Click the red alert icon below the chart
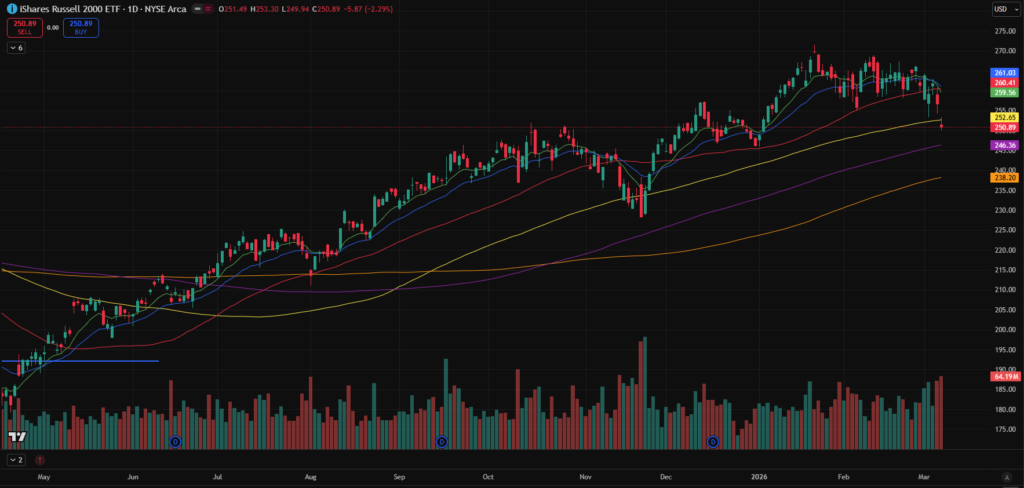The width and height of the screenshot is (1024, 488). tap(40, 459)
